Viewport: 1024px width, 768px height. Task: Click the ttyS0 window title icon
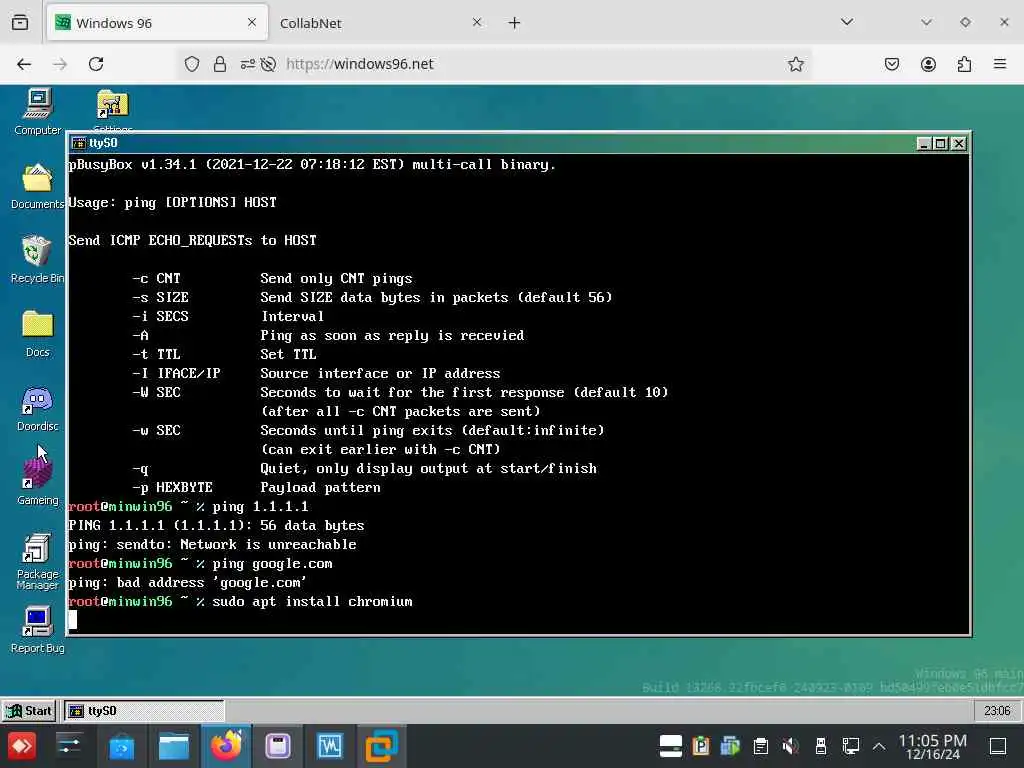click(x=79, y=143)
